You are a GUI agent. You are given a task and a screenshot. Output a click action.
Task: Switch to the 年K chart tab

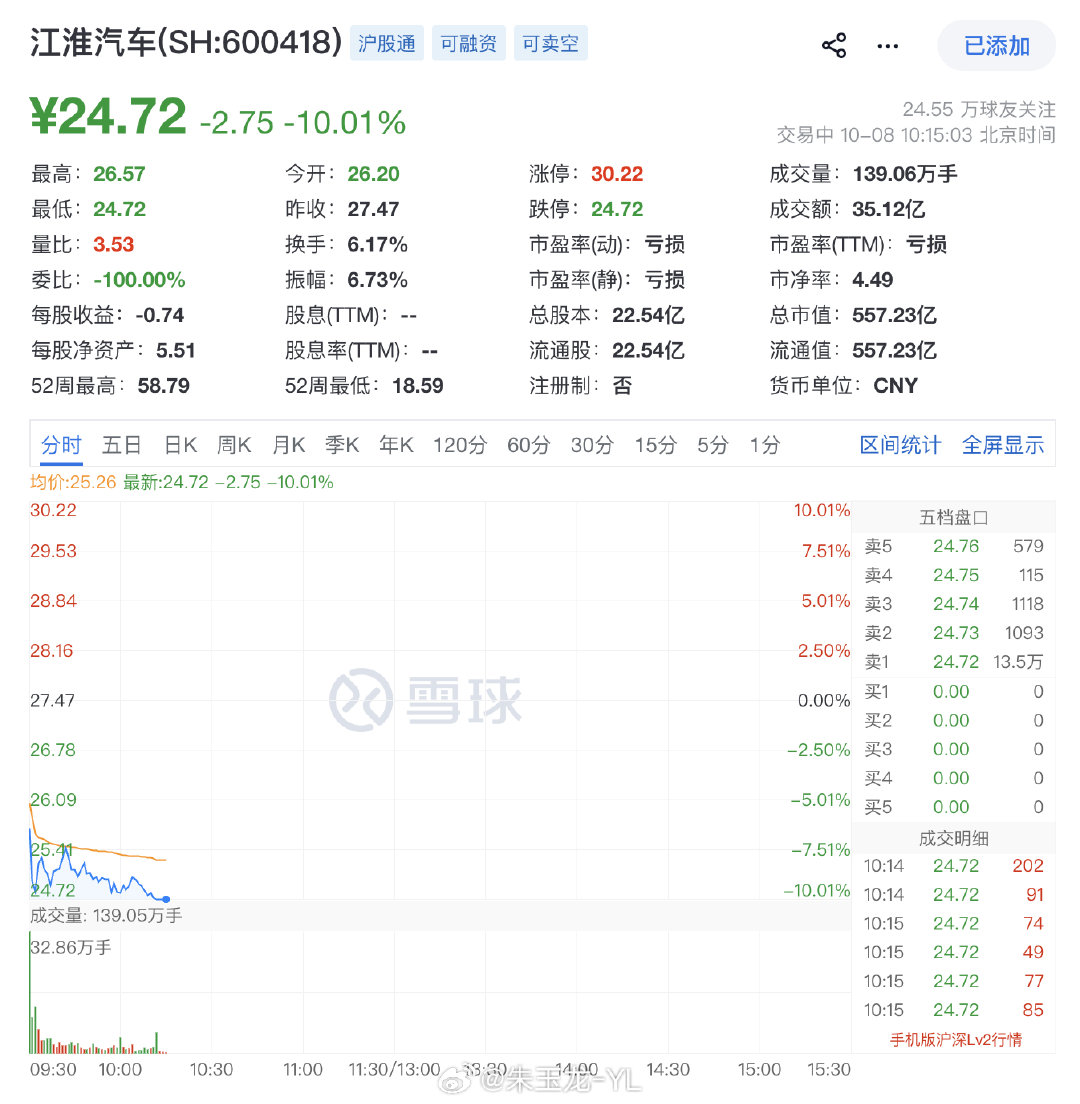click(x=396, y=444)
